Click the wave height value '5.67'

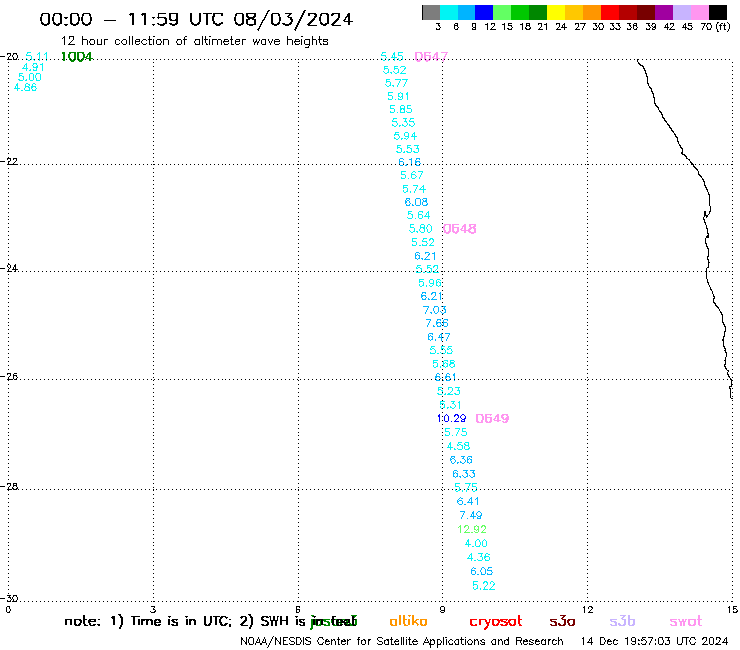[x=412, y=175]
